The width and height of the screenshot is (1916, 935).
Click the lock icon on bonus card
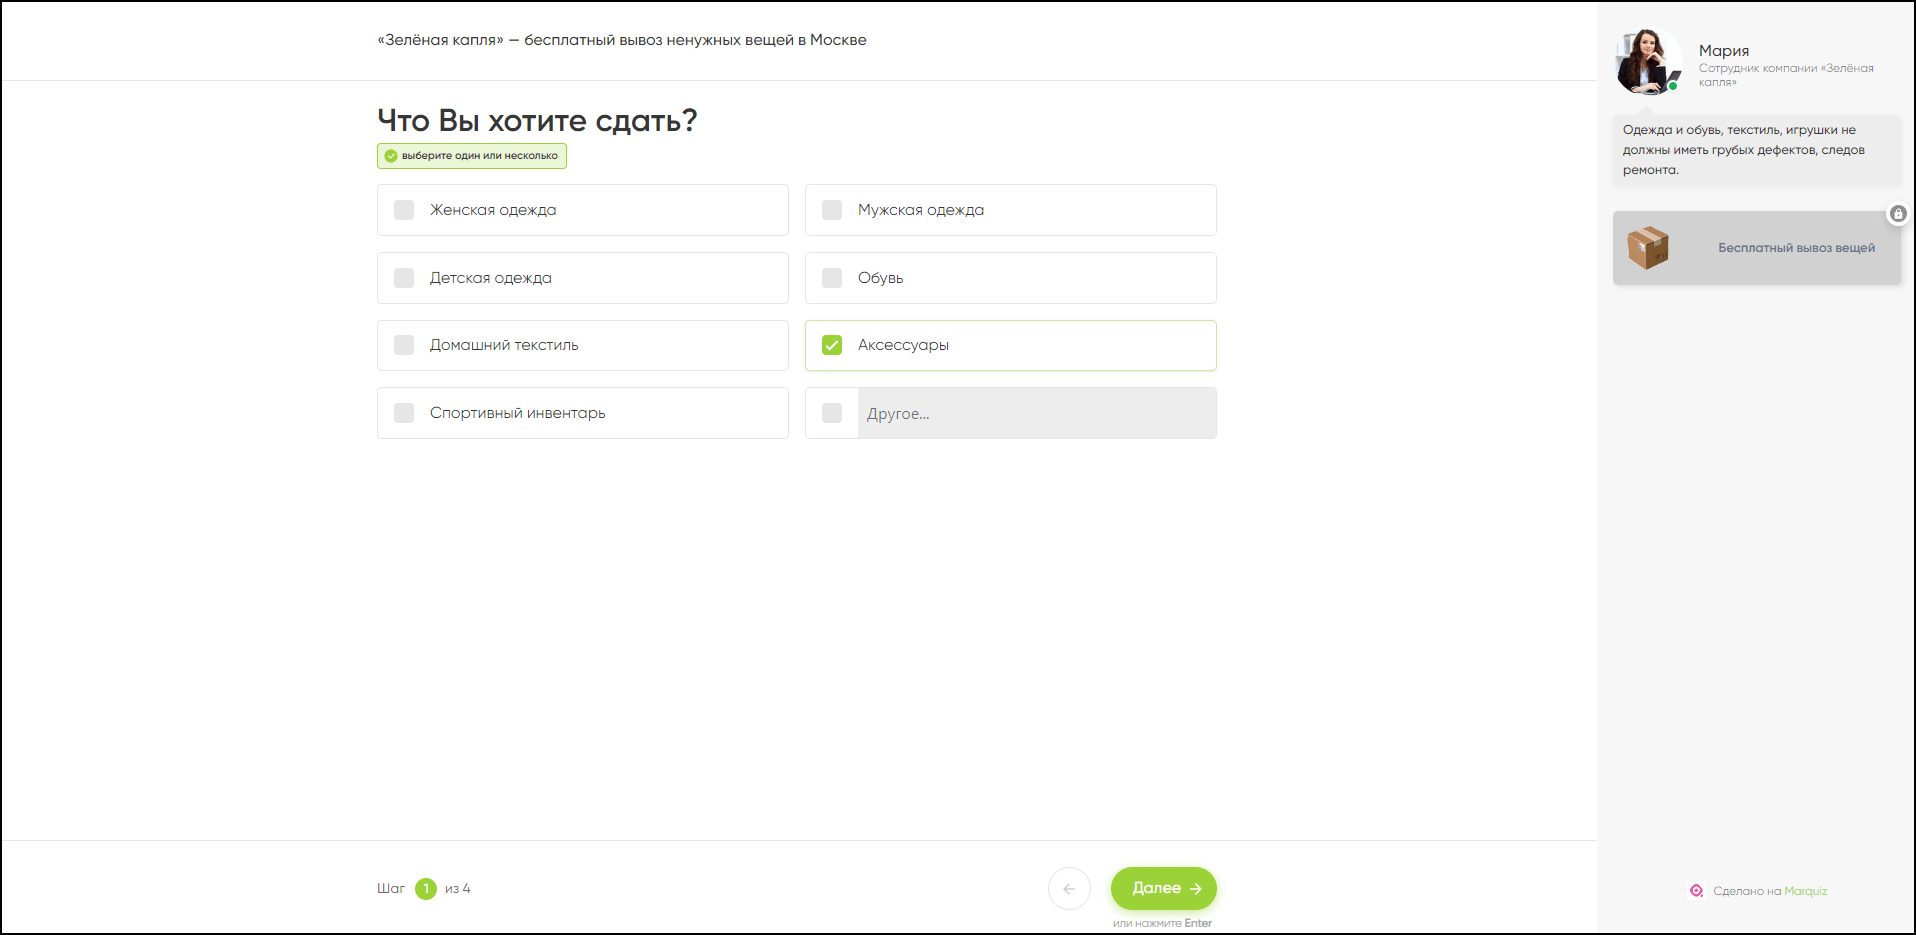(1897, 214)
